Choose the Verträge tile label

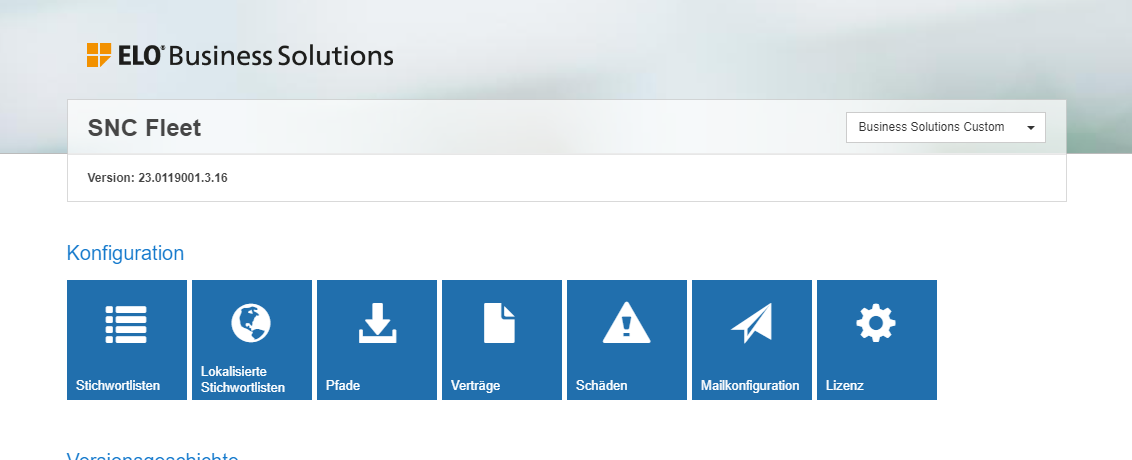click(x=475, y=385)
